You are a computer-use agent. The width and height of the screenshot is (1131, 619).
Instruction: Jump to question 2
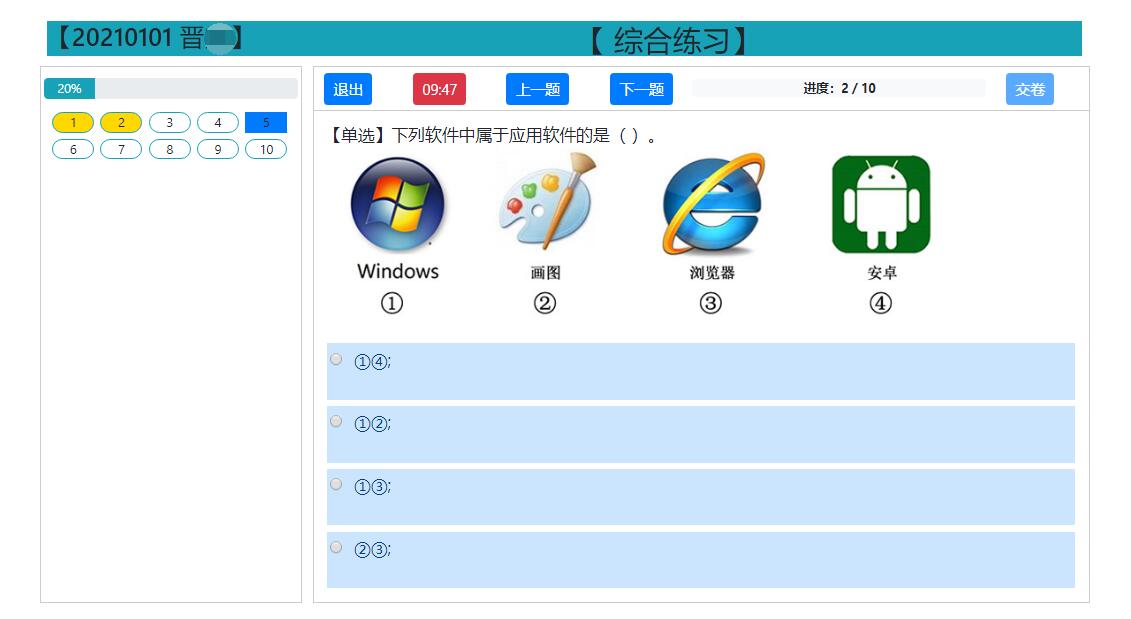tap(121, 123)
